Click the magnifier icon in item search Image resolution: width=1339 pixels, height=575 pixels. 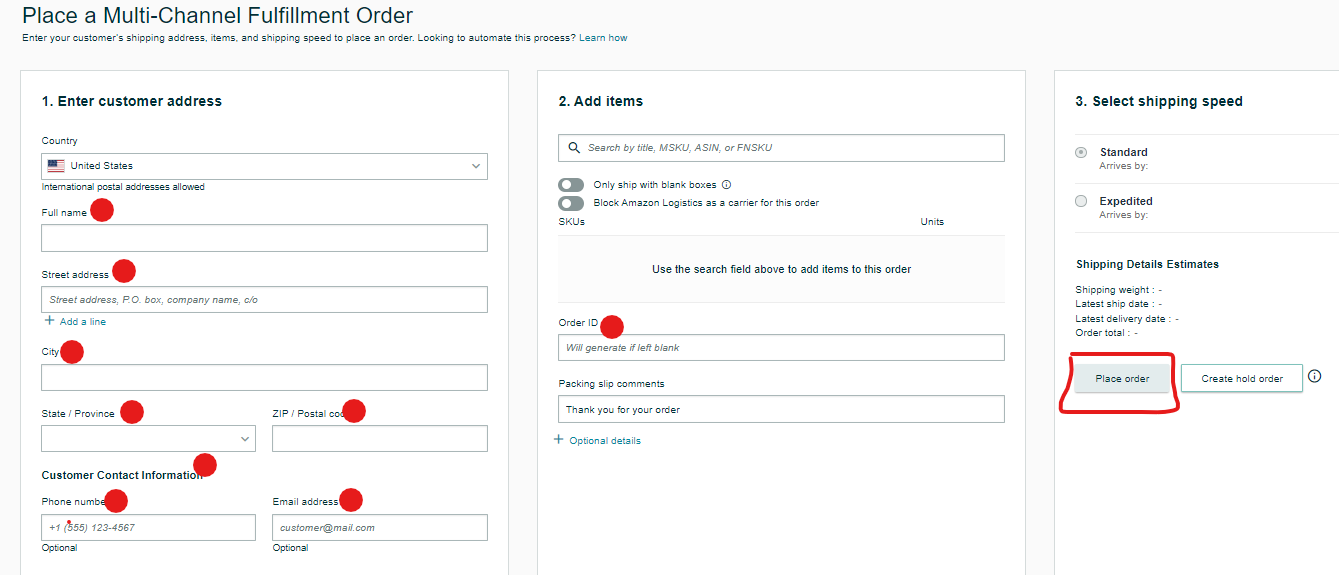(x=574, y=148)
